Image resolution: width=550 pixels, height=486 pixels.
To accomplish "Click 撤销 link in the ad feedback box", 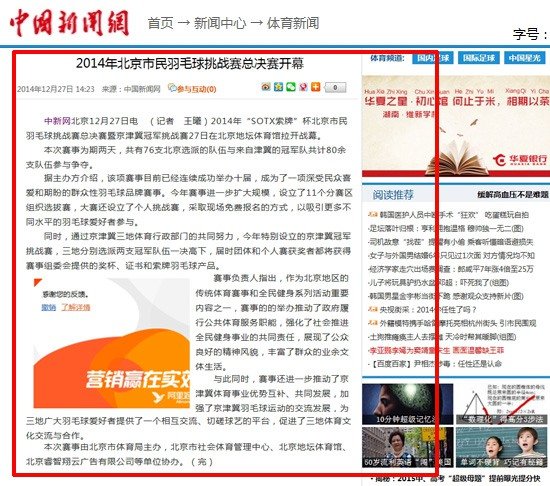I will point(49,308).
